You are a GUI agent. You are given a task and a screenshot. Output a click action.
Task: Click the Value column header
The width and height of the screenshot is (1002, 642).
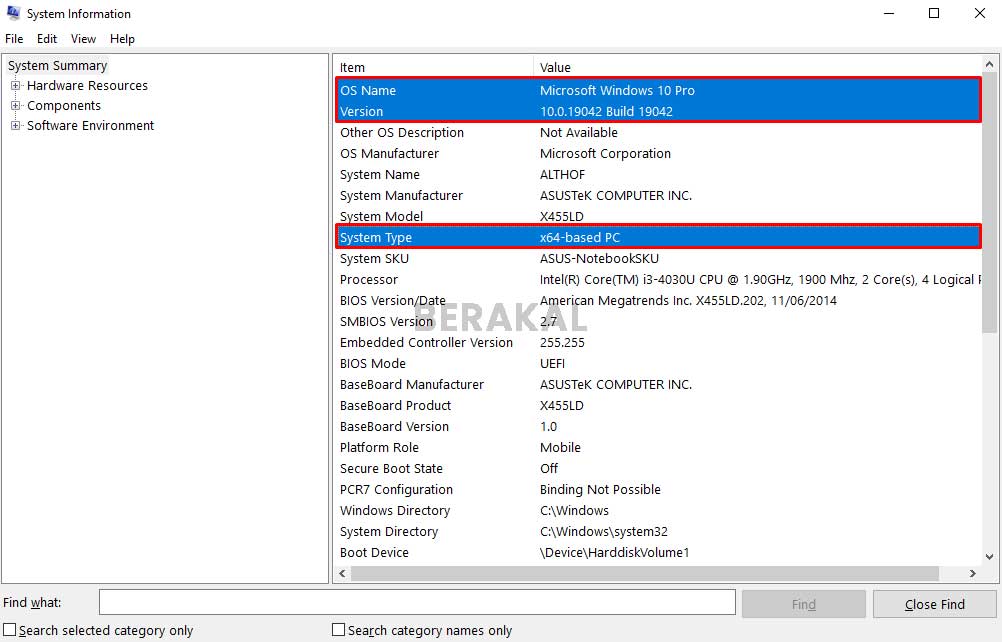[x=757, y=67]
